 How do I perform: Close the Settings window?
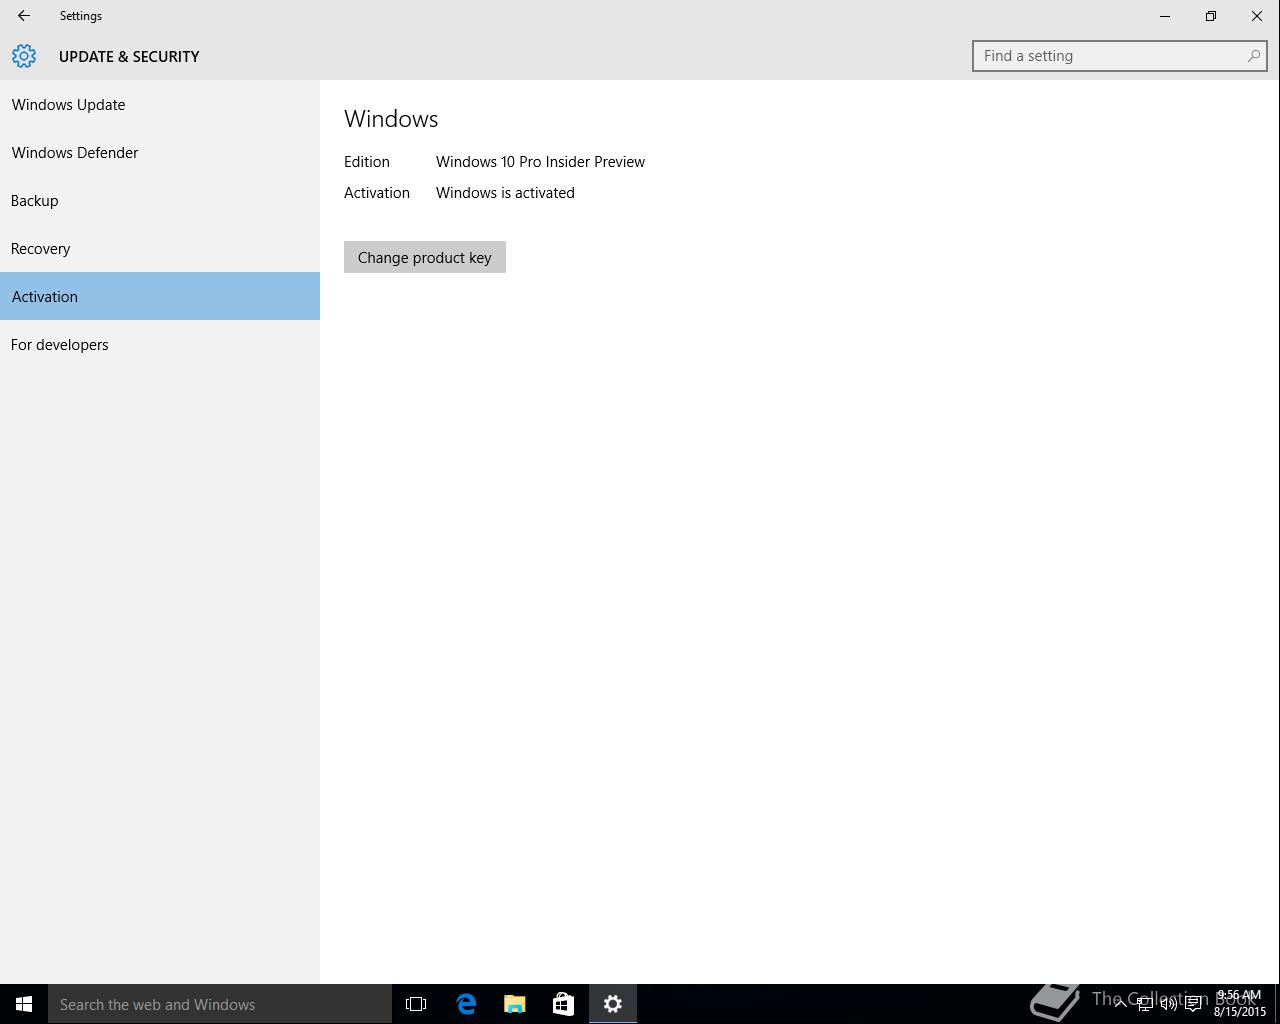1257,16
